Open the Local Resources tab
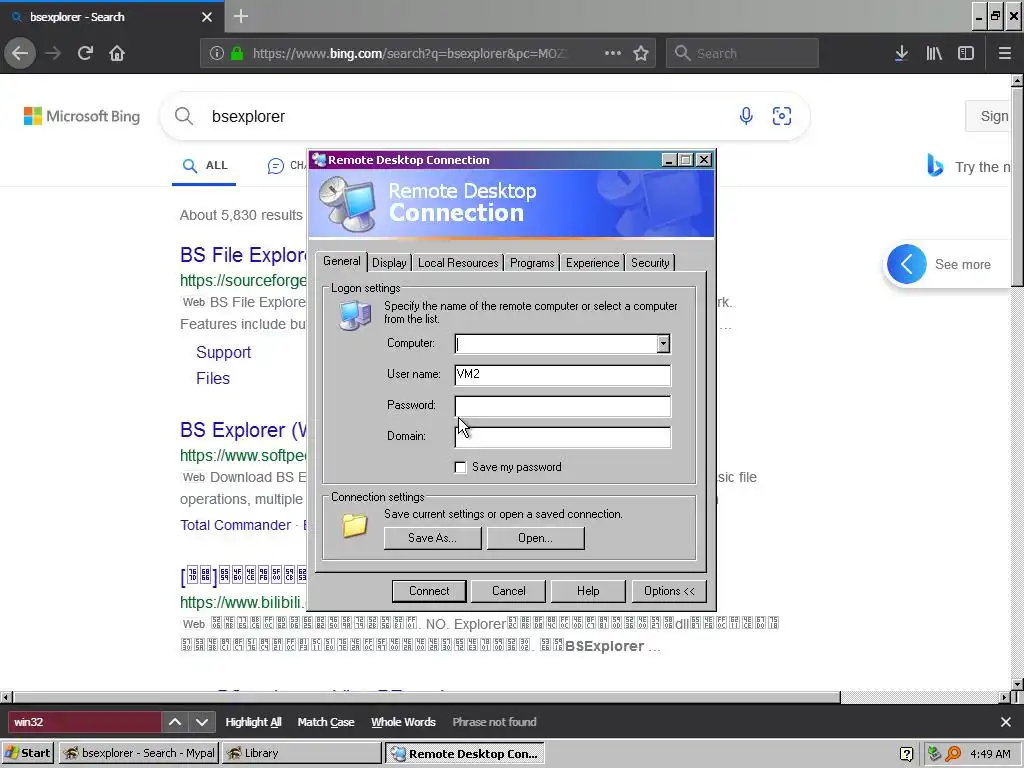This screenshot has width=1024, height=768. pos(458,263)
